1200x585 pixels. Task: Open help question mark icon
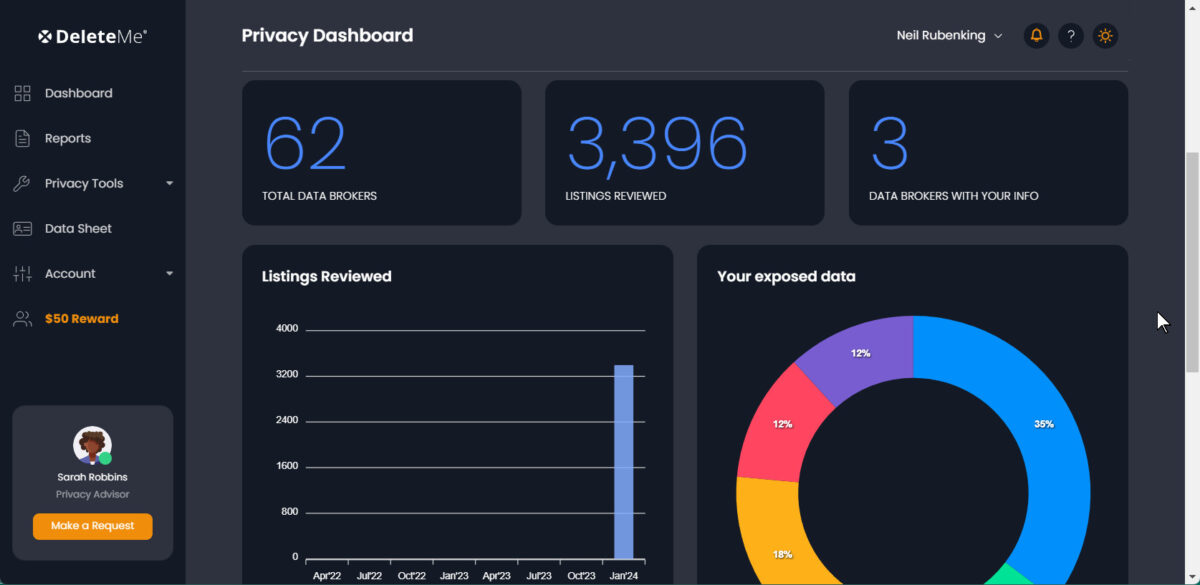click(x=1071, y=36)
